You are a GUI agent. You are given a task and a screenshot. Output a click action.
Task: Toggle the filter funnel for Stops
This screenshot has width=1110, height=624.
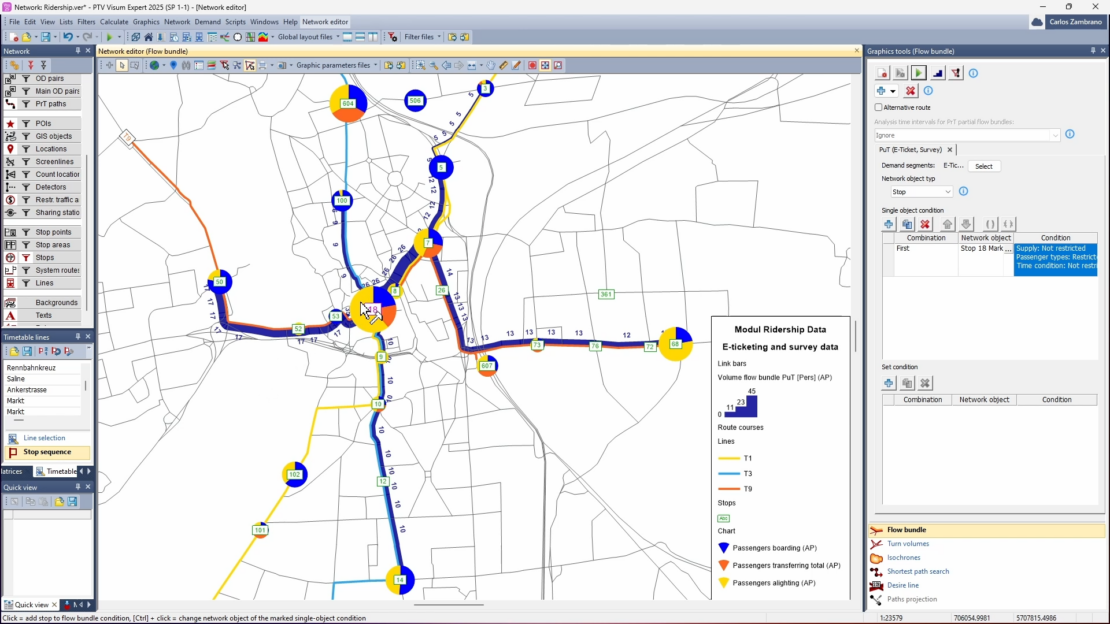pyautogui.click(x=25, y=258)
